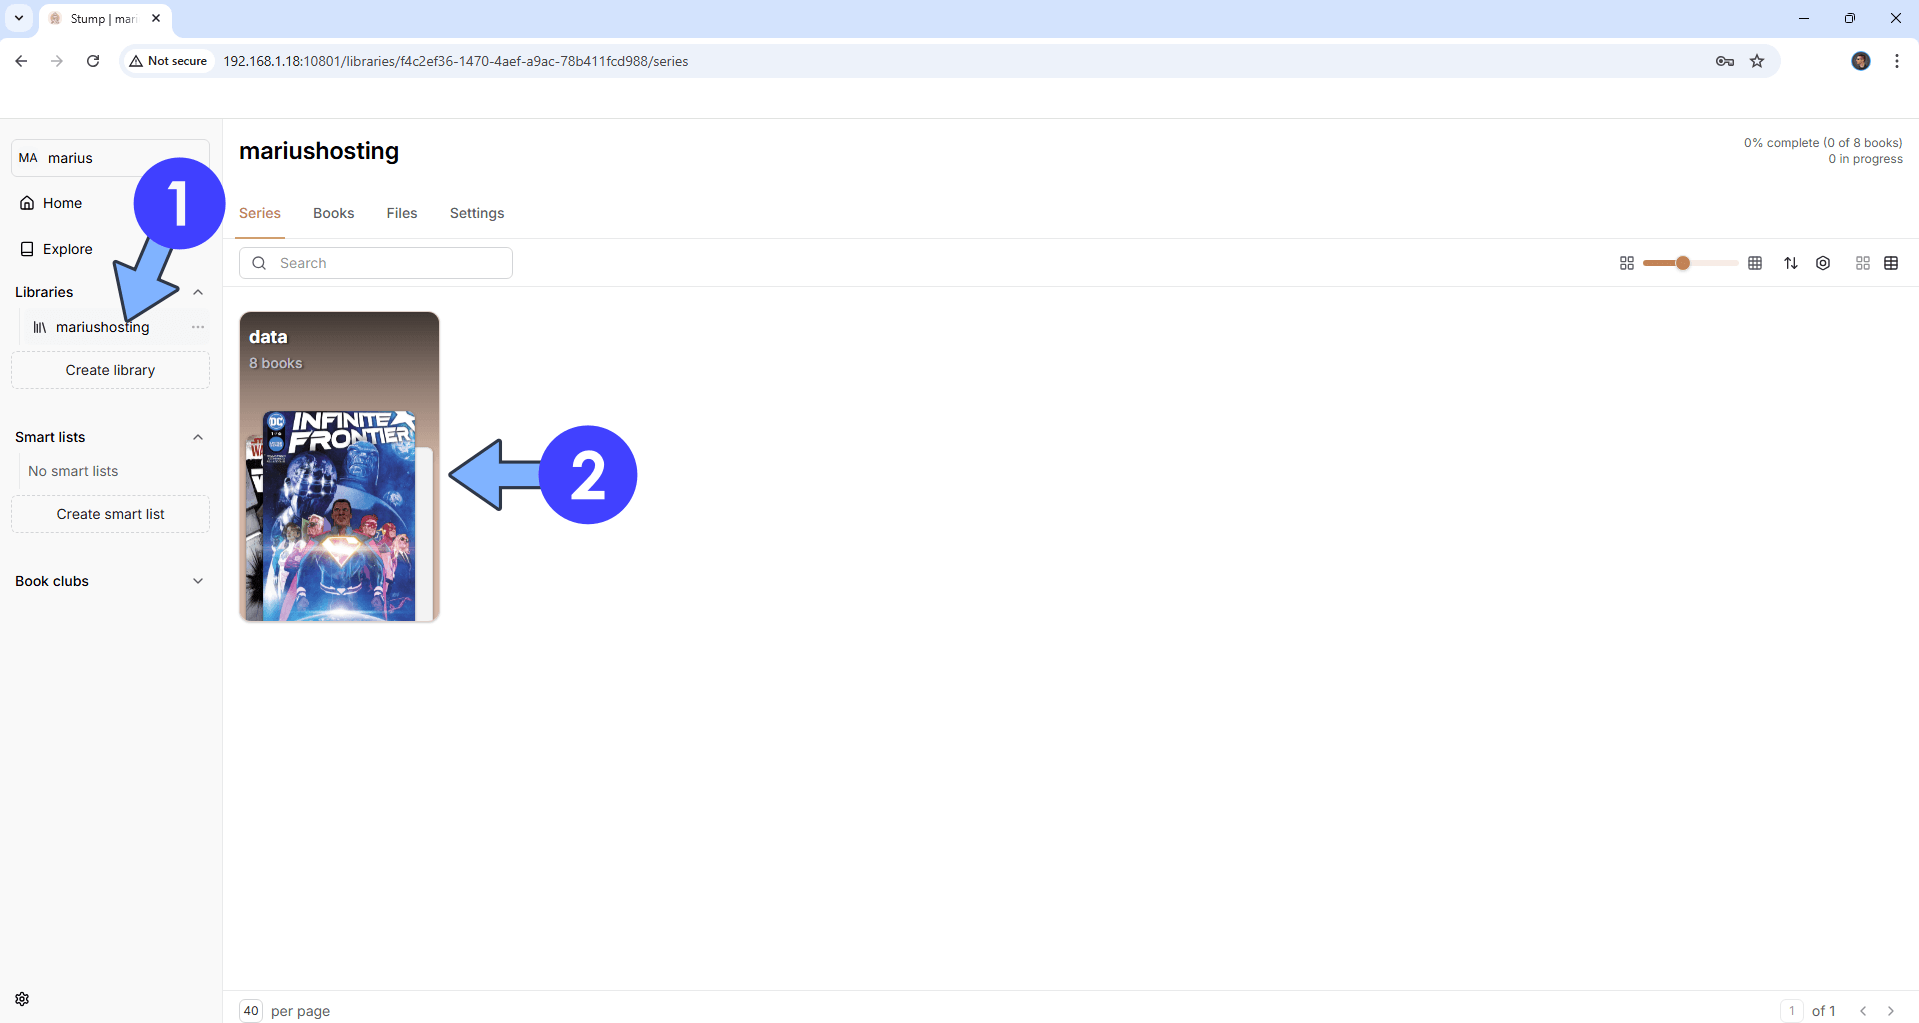Screen dimensions: 1919x1023
Task: Click the Create smart list button
Action: [x=110, y=514]
